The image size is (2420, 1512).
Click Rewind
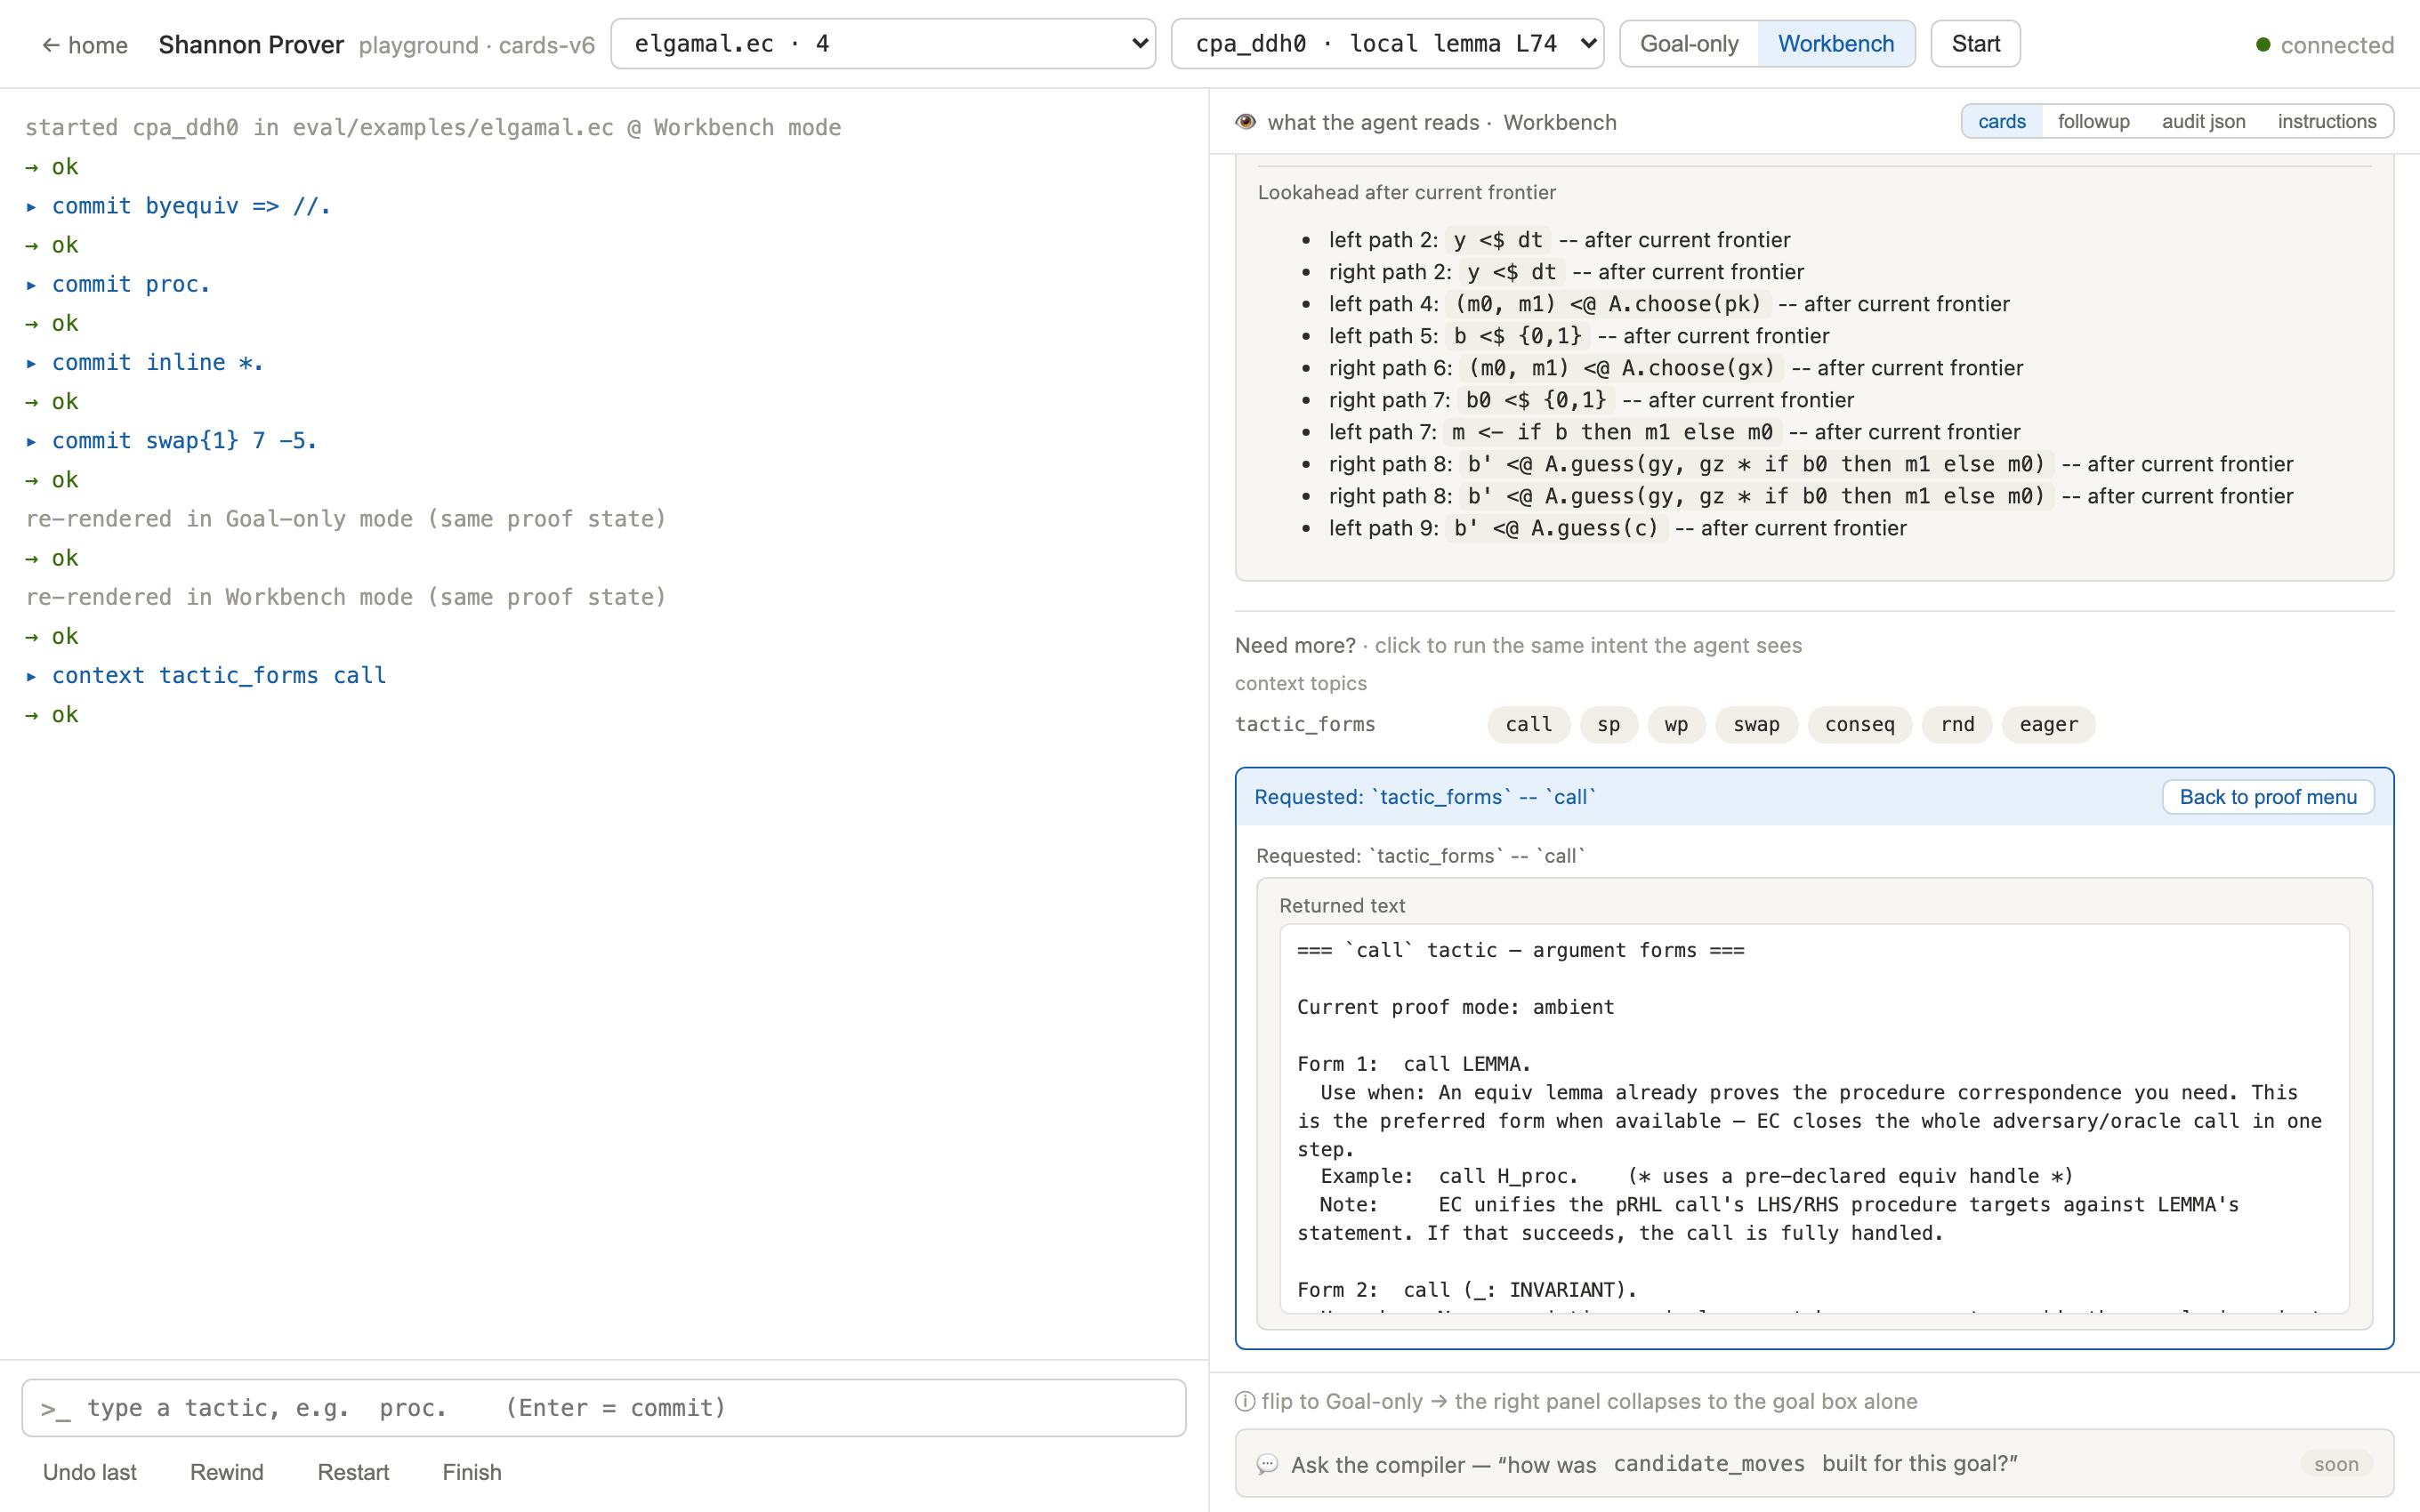tap(227, 1472)
